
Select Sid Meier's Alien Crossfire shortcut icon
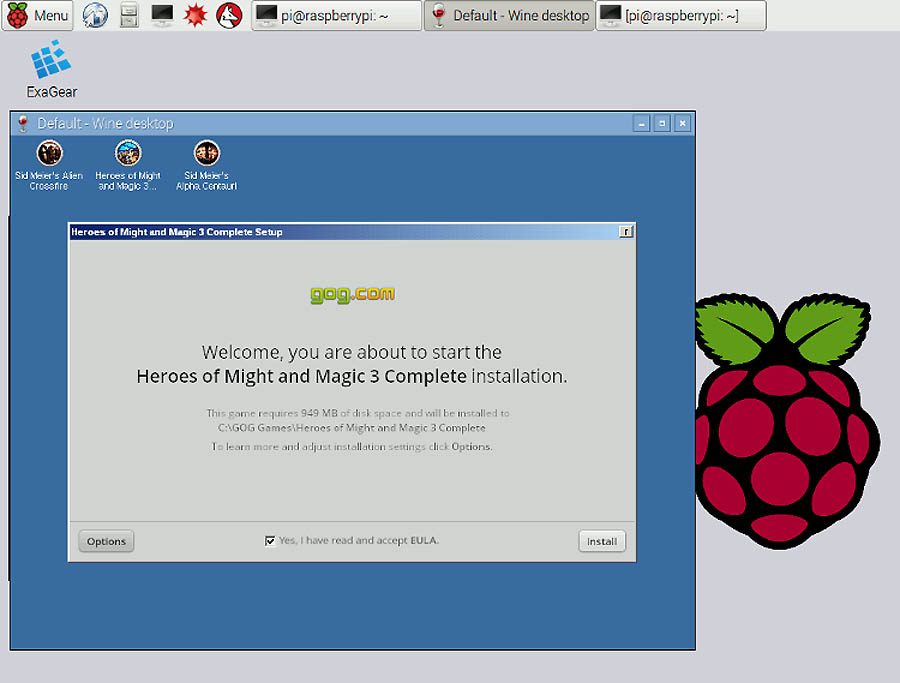click(x=49, y=165)
